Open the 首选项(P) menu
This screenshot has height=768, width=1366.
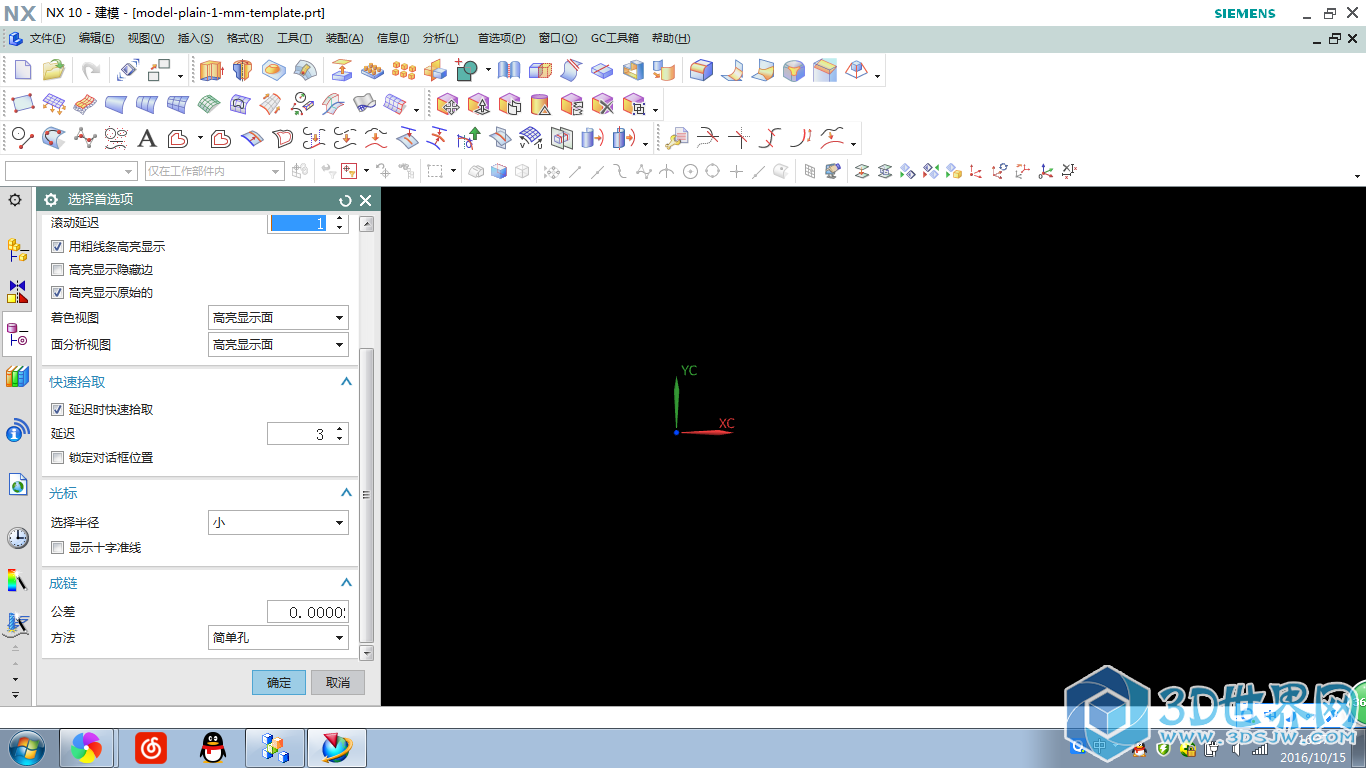pyautogui.click(x=501, y=38)
